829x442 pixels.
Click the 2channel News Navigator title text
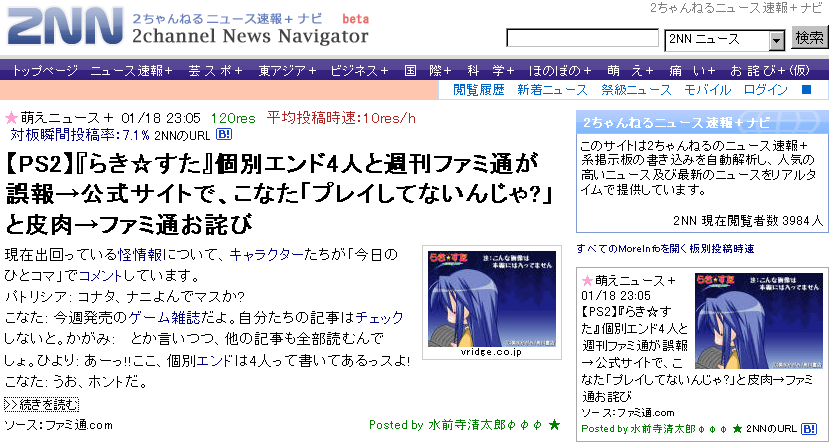[250, 36]
